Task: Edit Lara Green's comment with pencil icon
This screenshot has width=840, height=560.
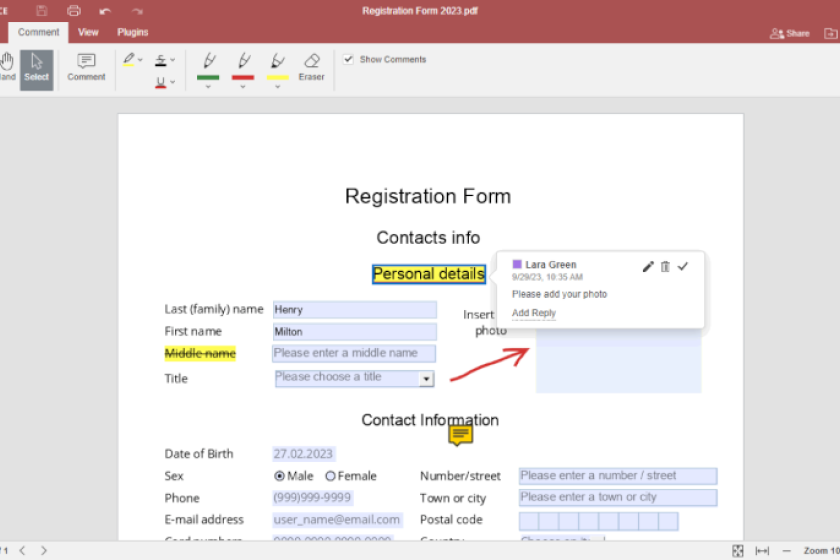Action: pos(648,266)
